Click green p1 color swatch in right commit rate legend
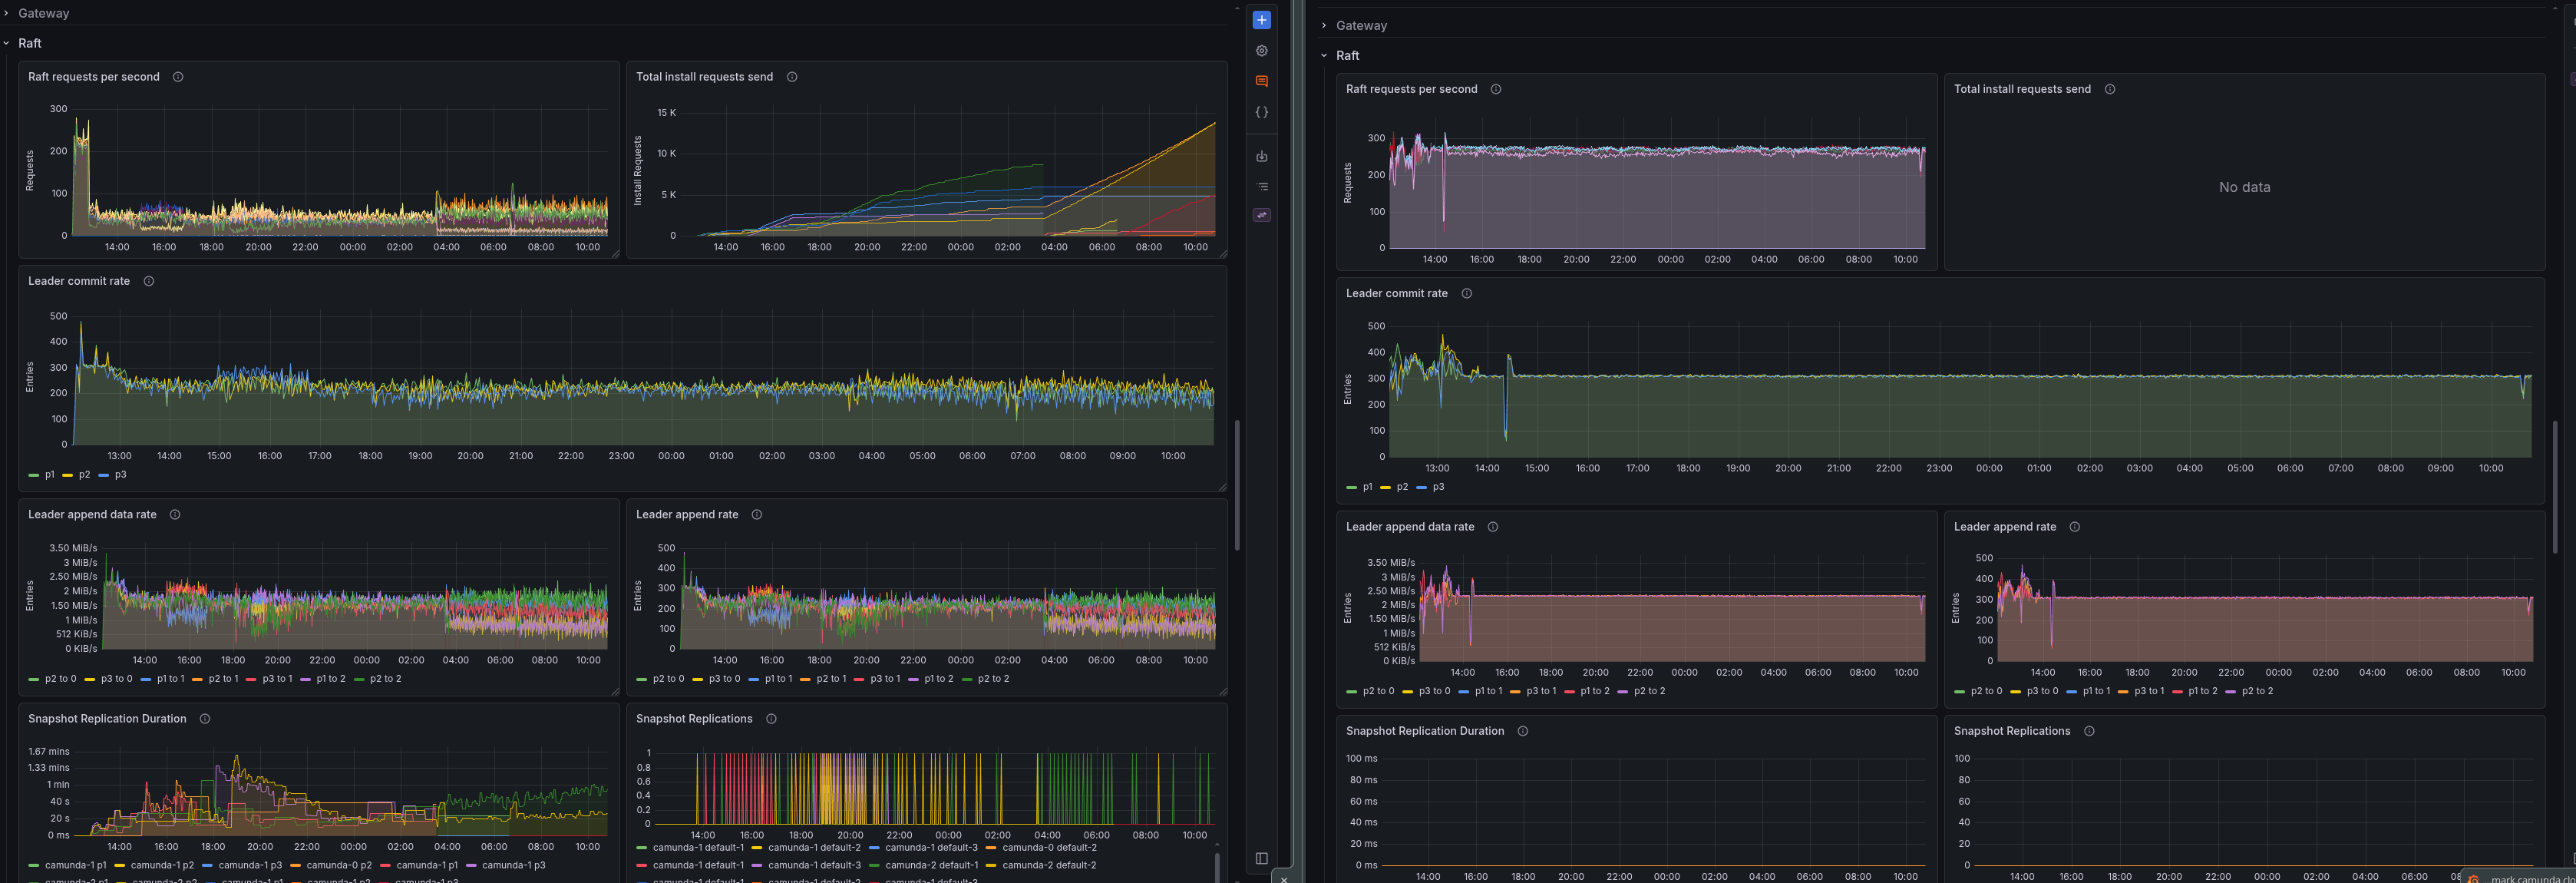 pyautogui.click(x=1352, y=487)
